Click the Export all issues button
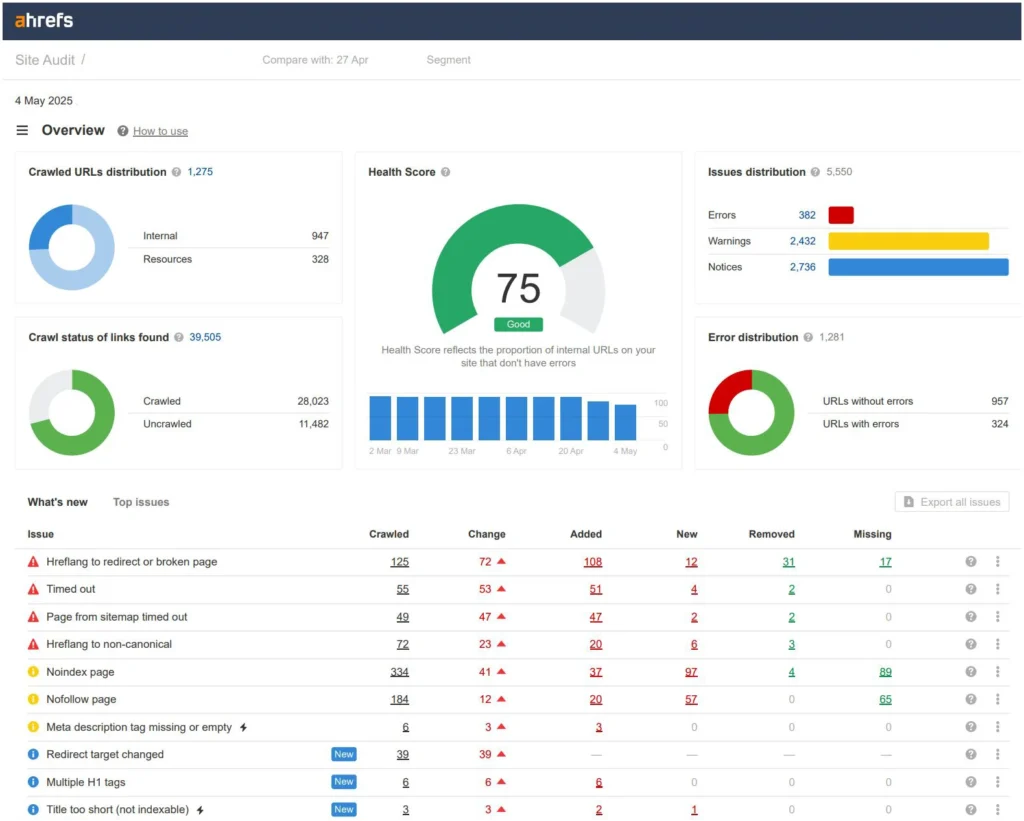The image size is (1024, 821). click(x=952, y=502)
